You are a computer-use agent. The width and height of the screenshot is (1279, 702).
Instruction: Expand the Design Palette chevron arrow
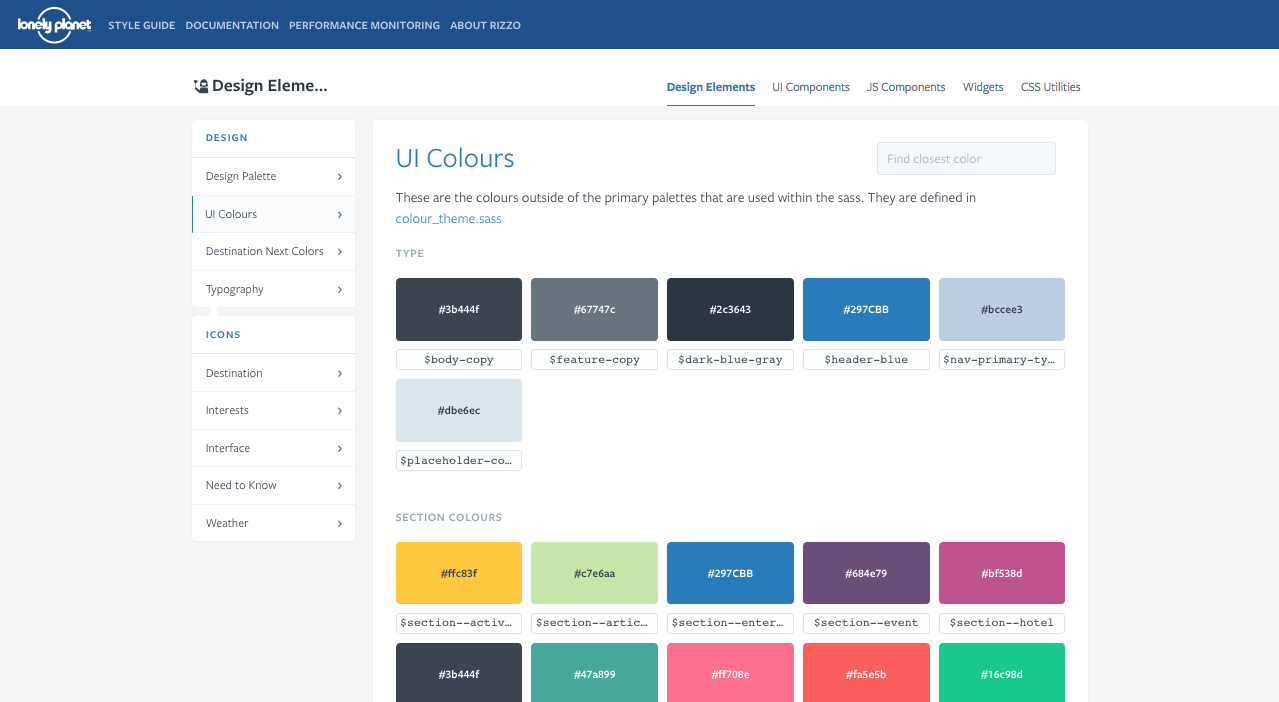click(x=340, y=177)
